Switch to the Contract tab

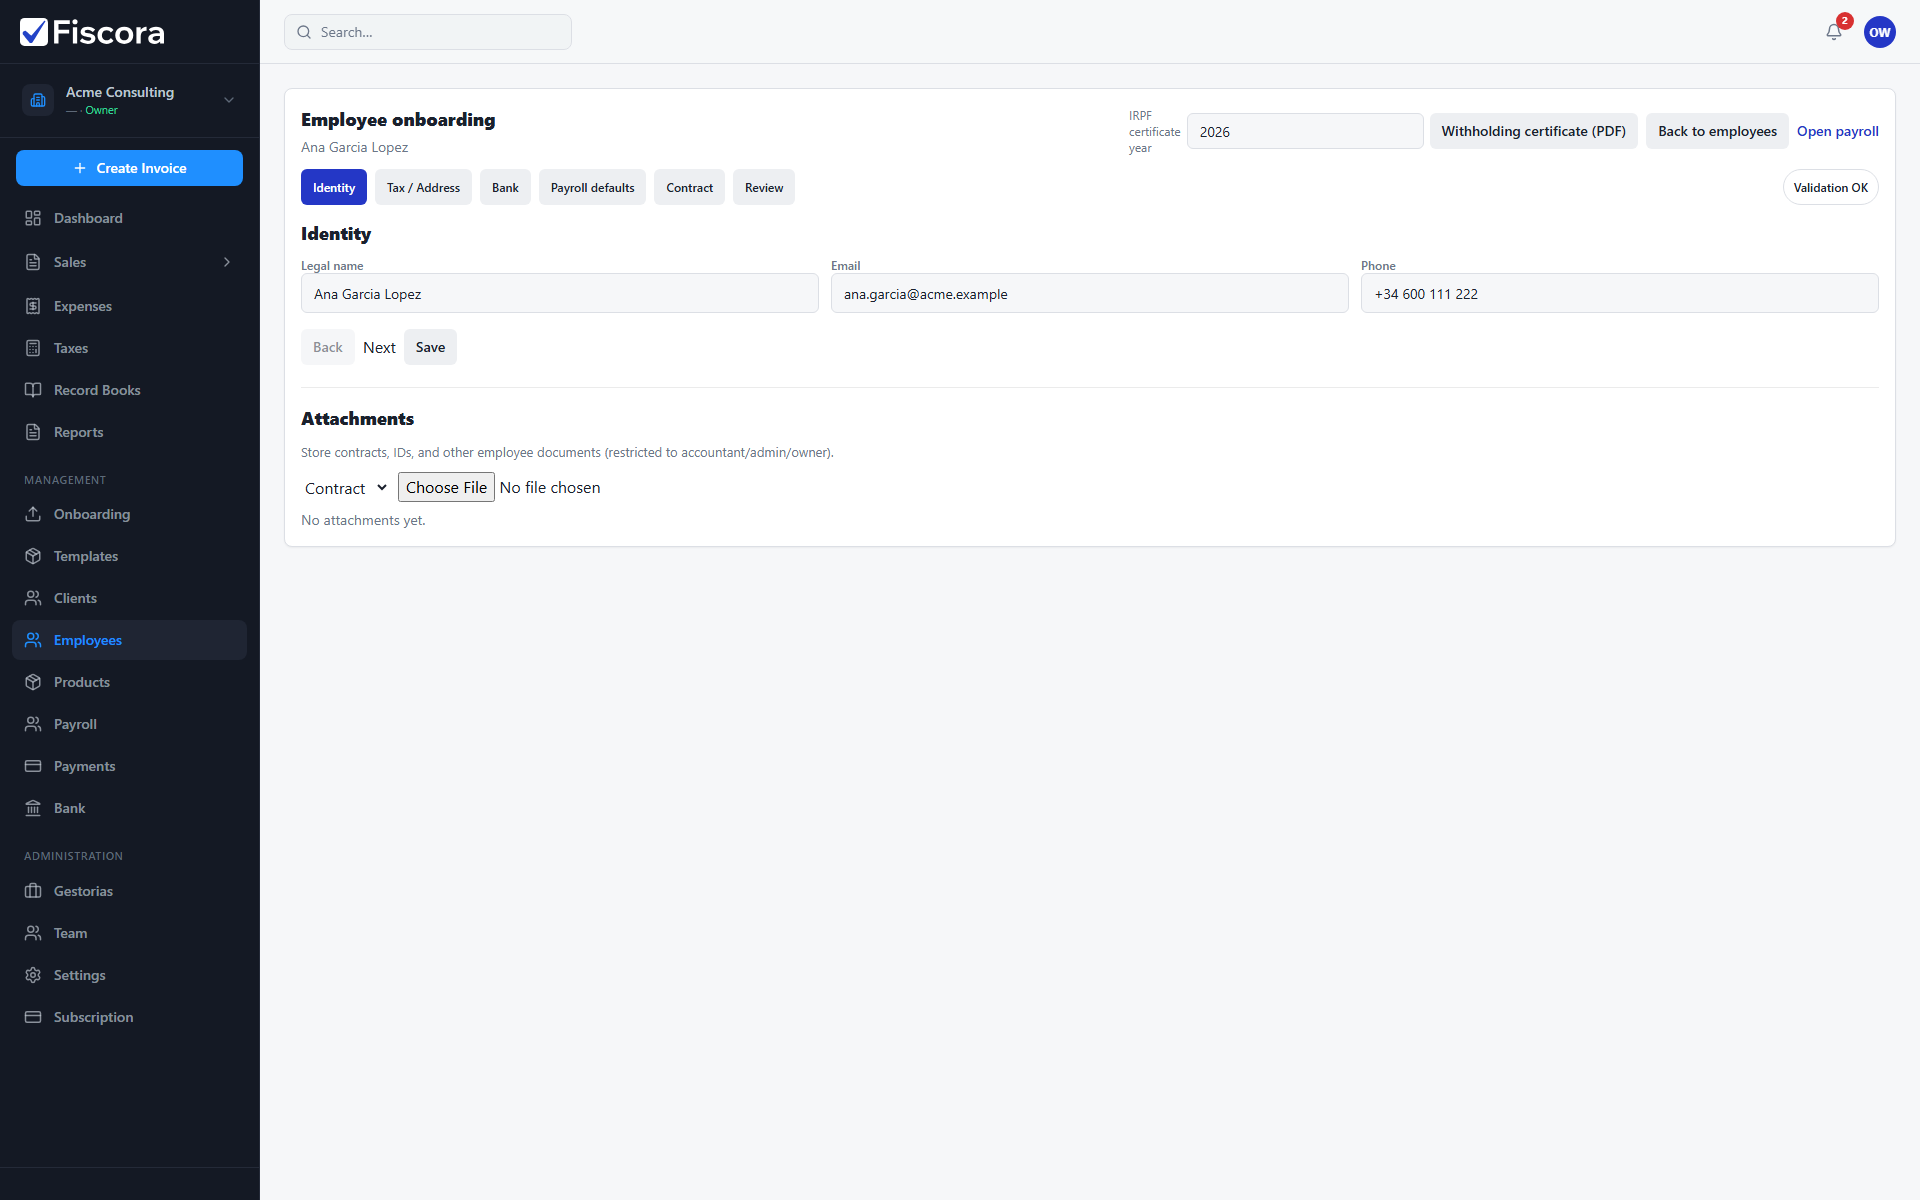(689, 187)
